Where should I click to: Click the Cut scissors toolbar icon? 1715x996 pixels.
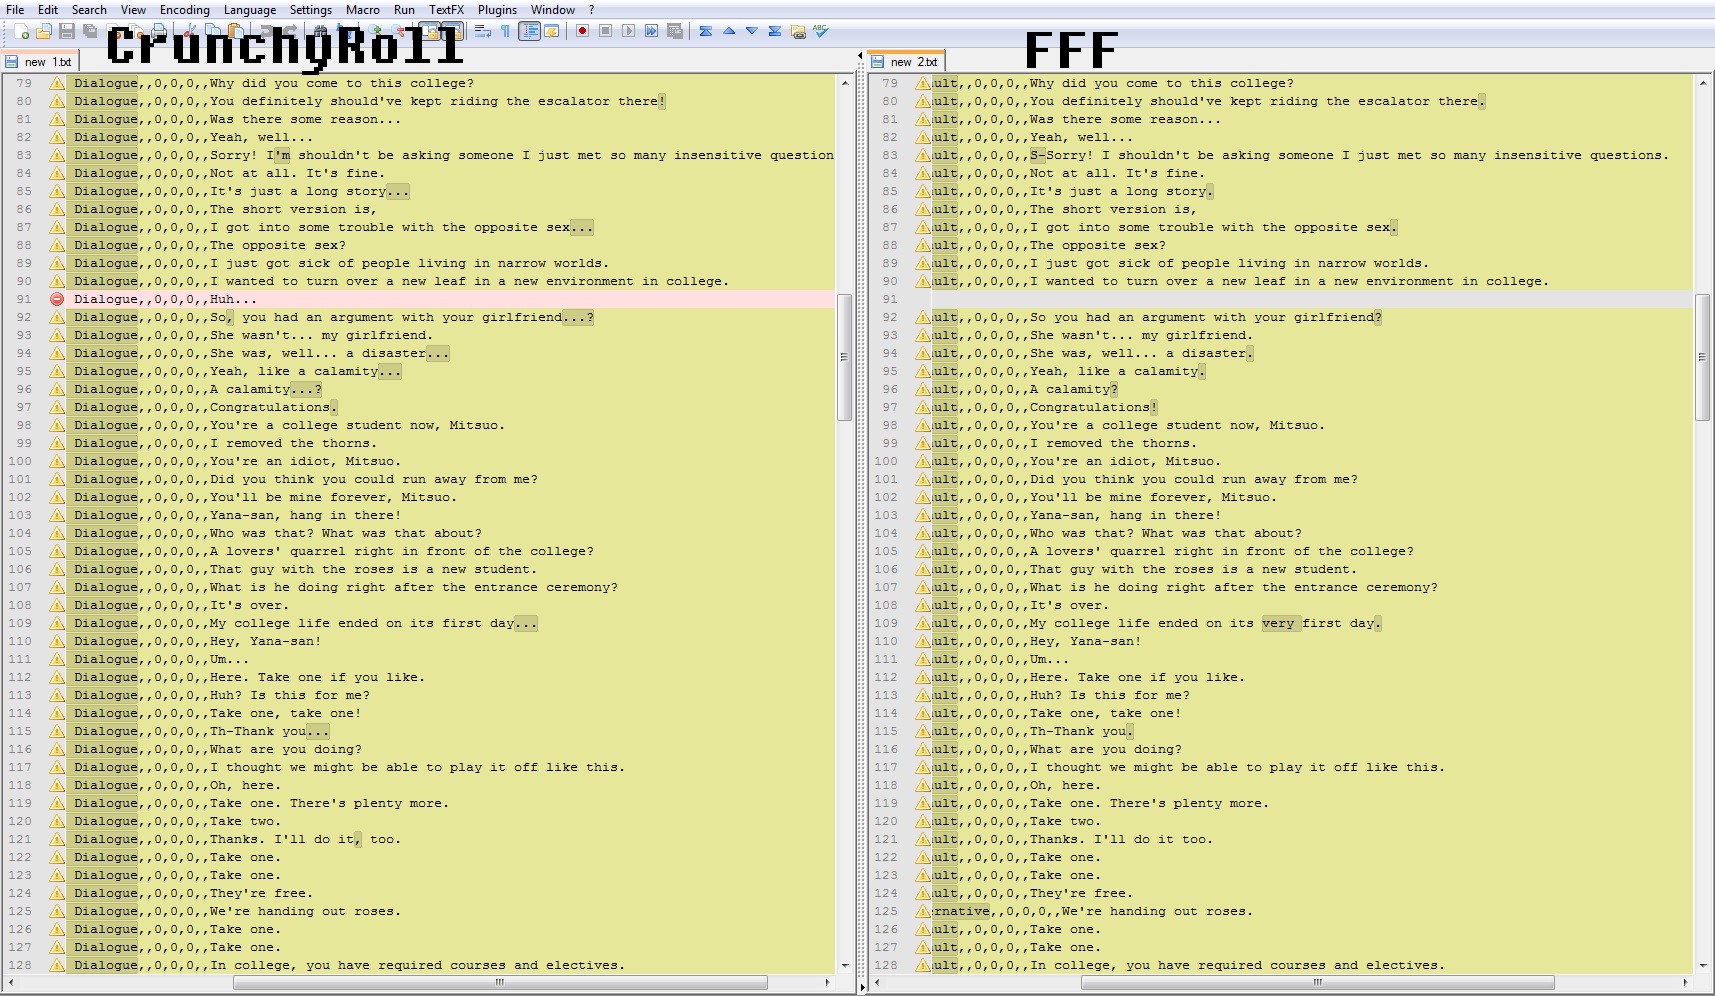(189, 31)
